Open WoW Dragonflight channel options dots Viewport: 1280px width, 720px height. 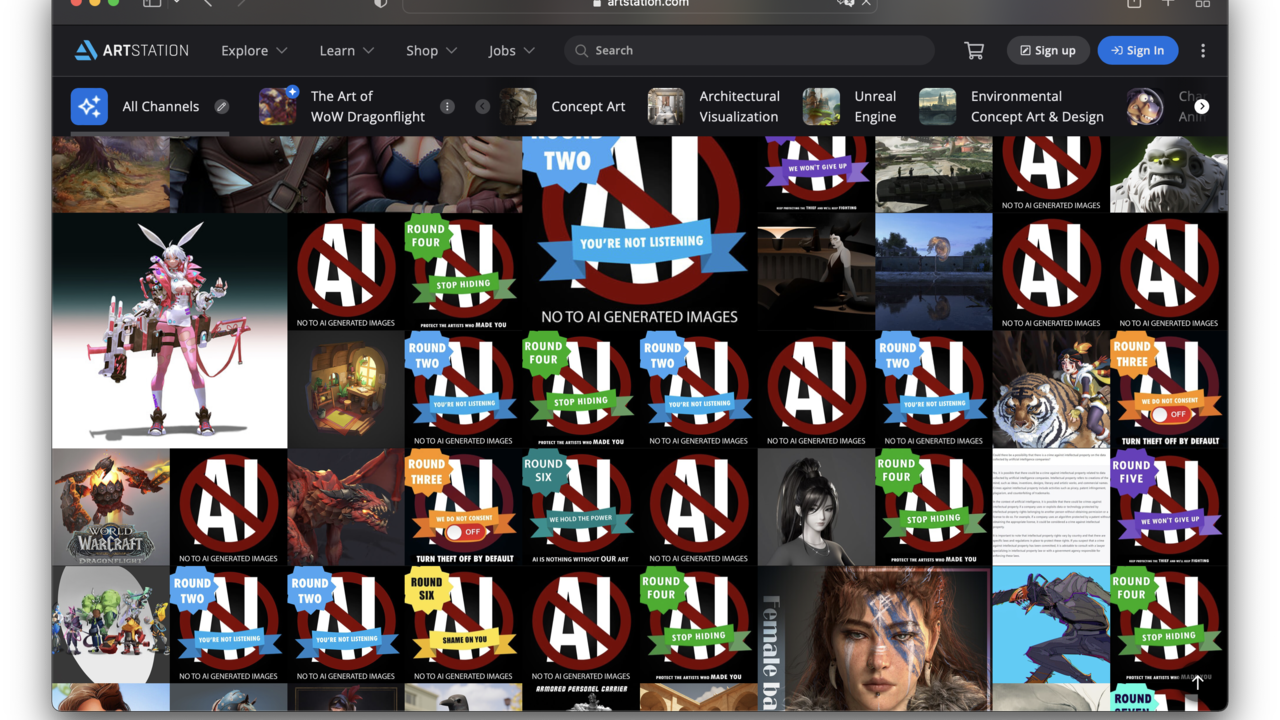pyautogui.click(x=447, y=107)
